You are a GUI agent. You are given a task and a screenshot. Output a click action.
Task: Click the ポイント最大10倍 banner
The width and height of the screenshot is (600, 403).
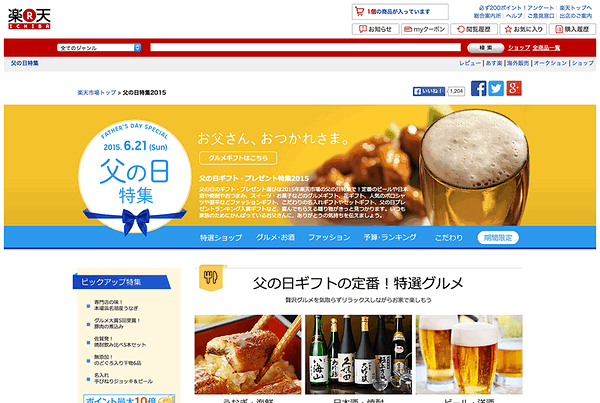click(129, 399)
